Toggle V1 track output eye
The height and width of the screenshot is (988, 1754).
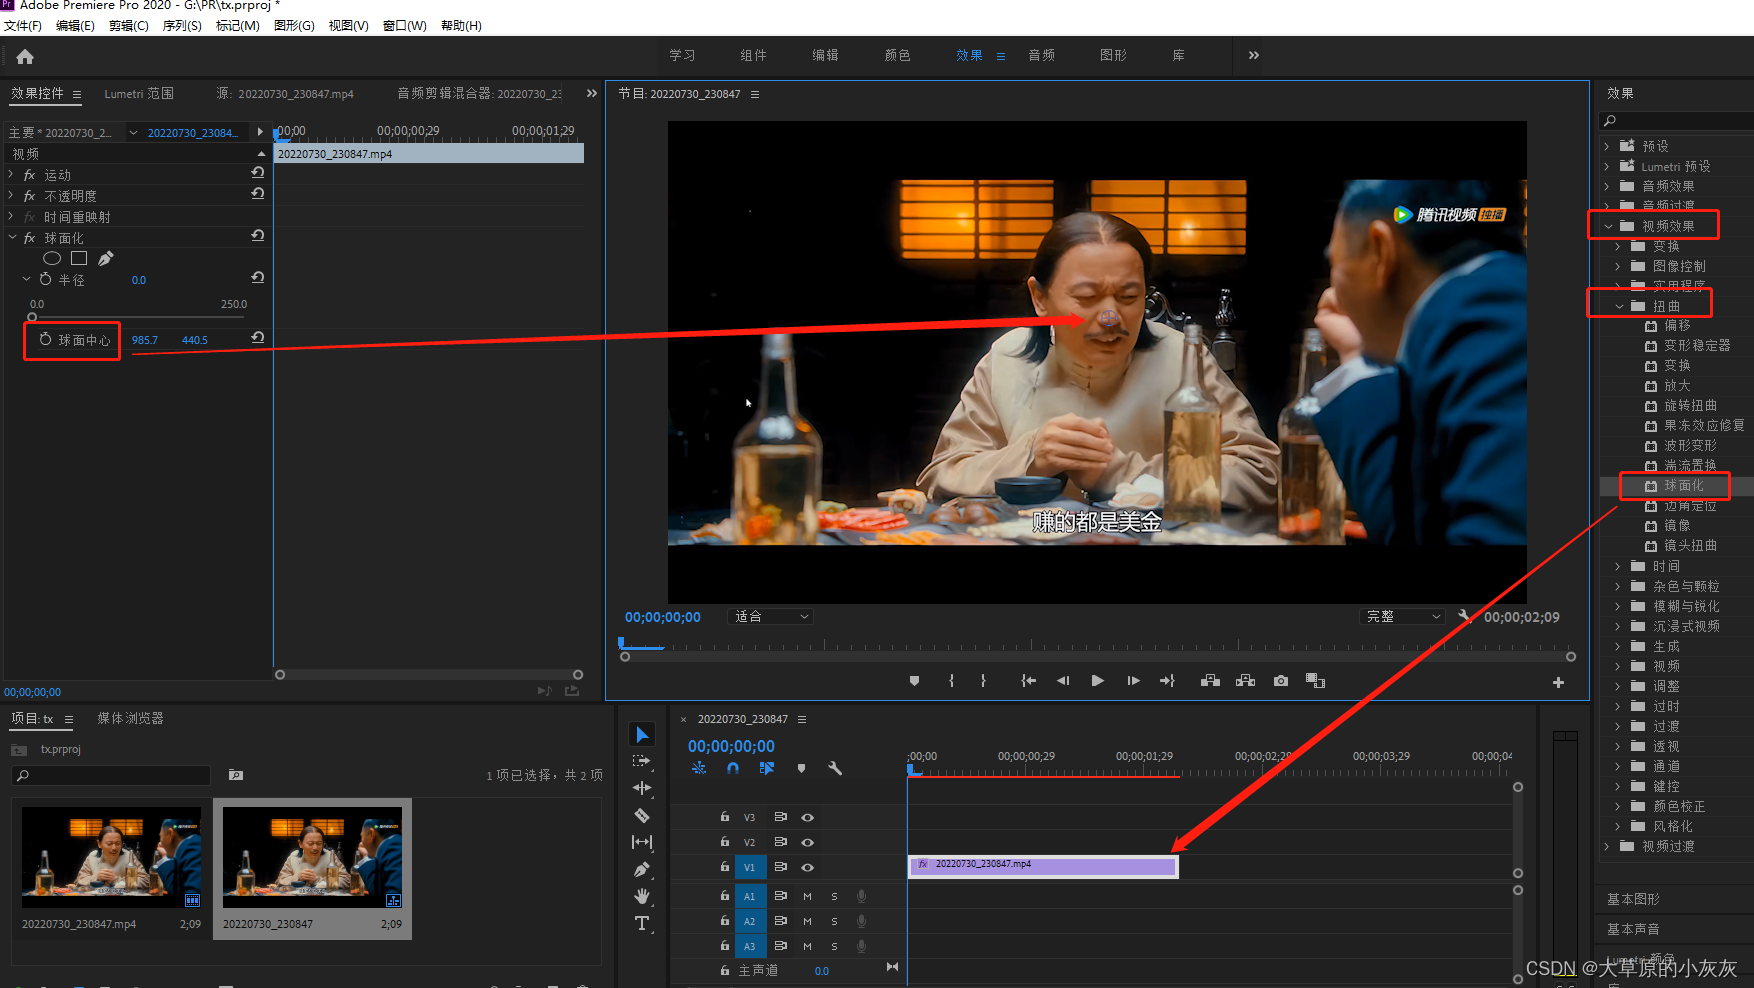pyautogui.click(x=807, y=868)
